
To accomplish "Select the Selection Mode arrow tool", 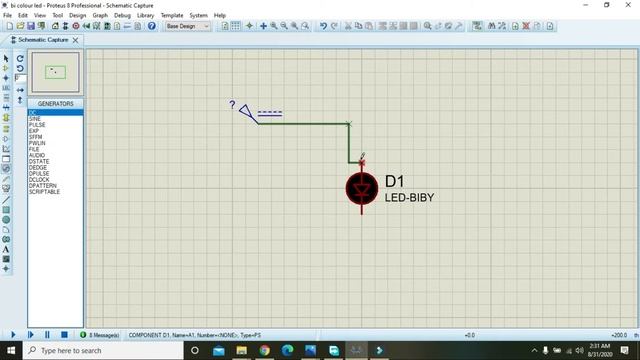I will click(6, 58).
